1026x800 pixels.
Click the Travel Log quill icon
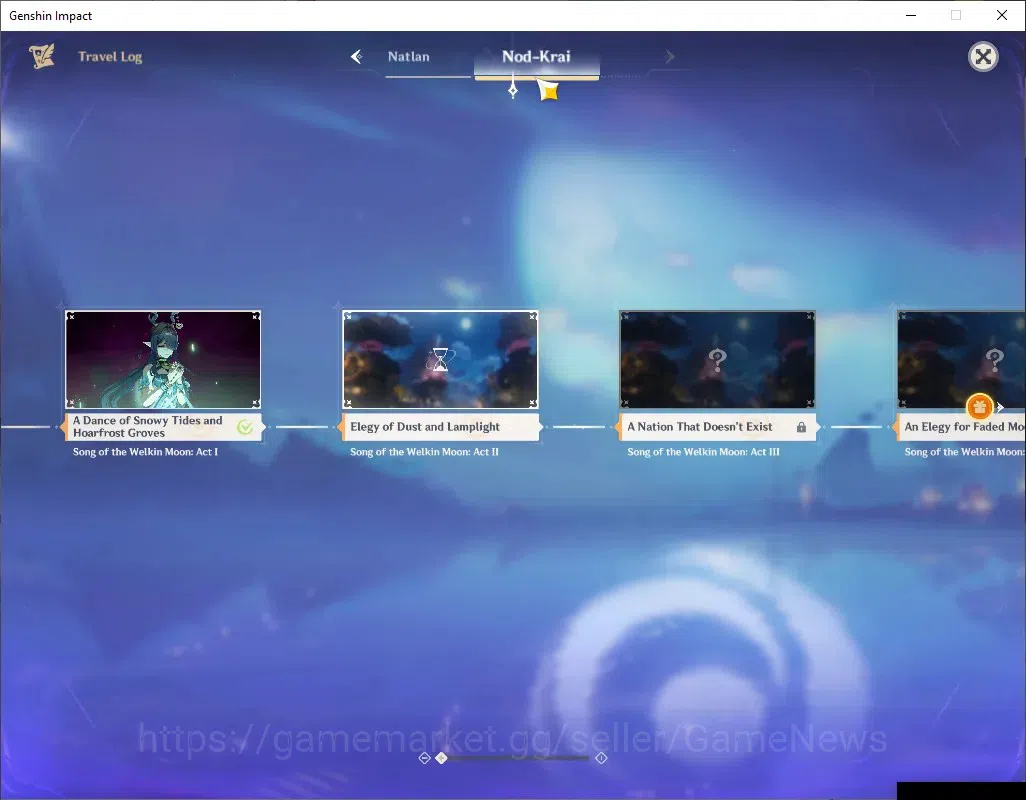coord(42,56)
